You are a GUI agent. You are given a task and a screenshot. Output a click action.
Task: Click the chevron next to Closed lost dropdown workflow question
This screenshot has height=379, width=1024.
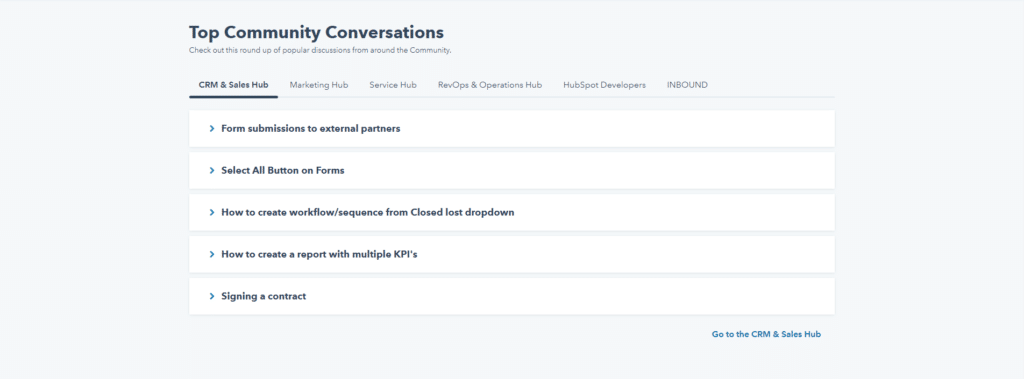click(x=212, y=212)
